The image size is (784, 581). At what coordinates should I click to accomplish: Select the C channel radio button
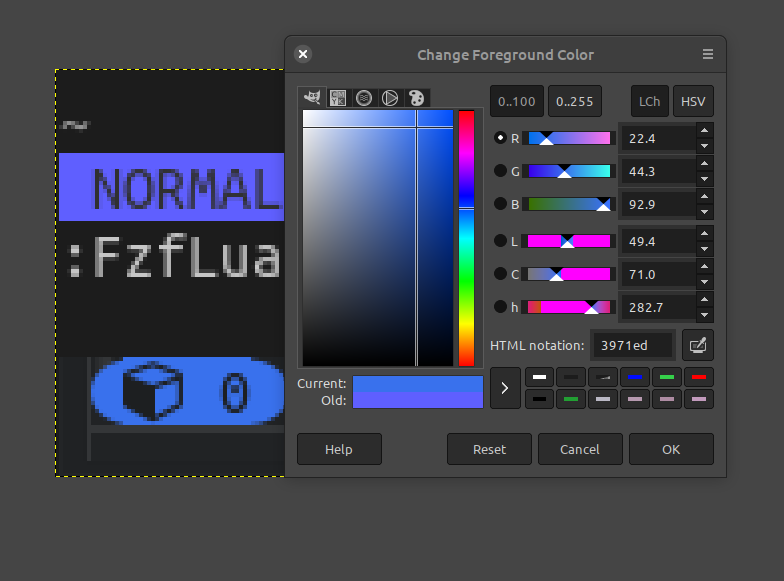coord(500,274)
